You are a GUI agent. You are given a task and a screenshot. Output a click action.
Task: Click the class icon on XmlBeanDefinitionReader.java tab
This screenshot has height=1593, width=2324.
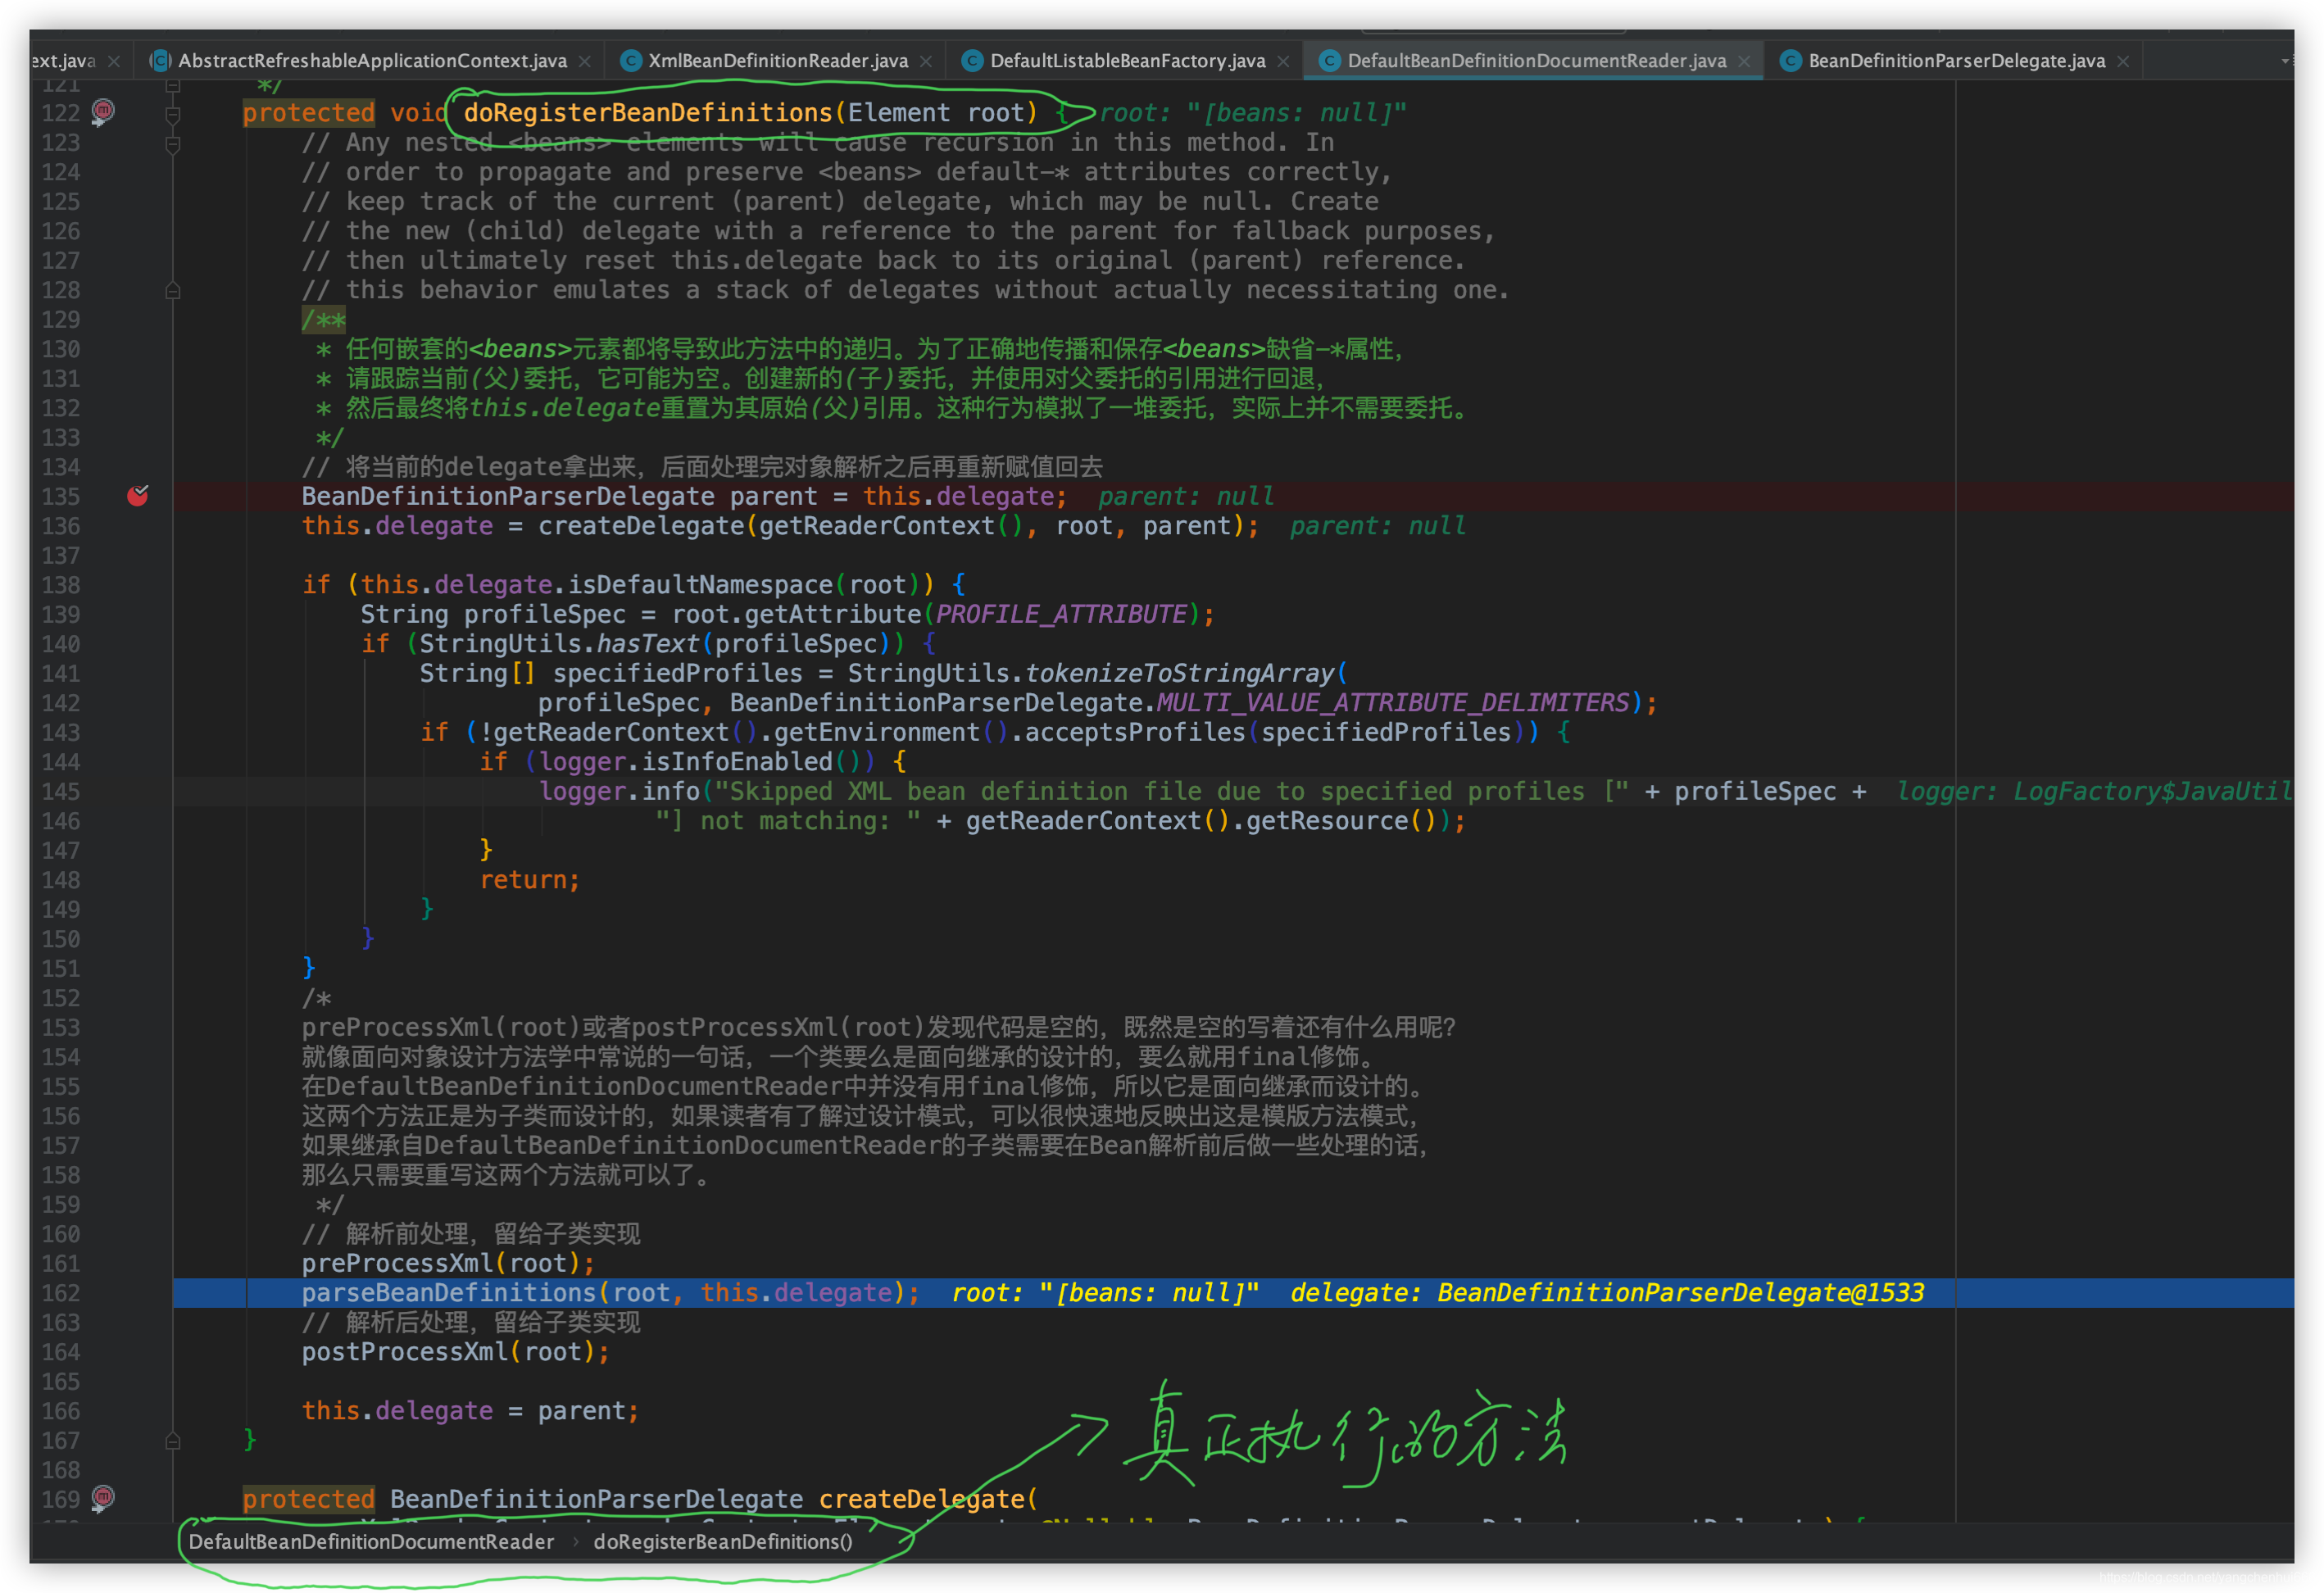pos(631,60)
